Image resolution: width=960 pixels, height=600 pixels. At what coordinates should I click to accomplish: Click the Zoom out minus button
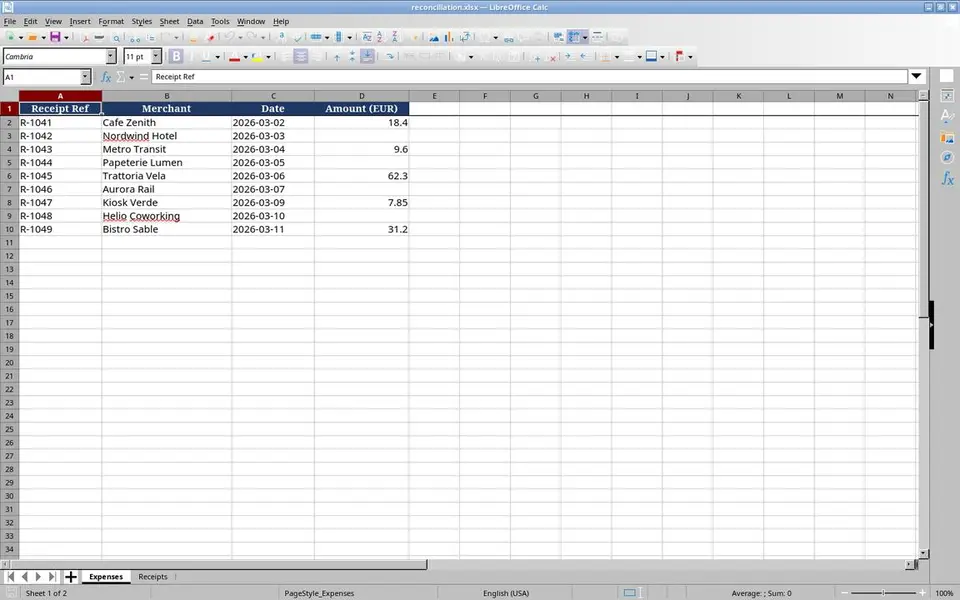[845, 593]
